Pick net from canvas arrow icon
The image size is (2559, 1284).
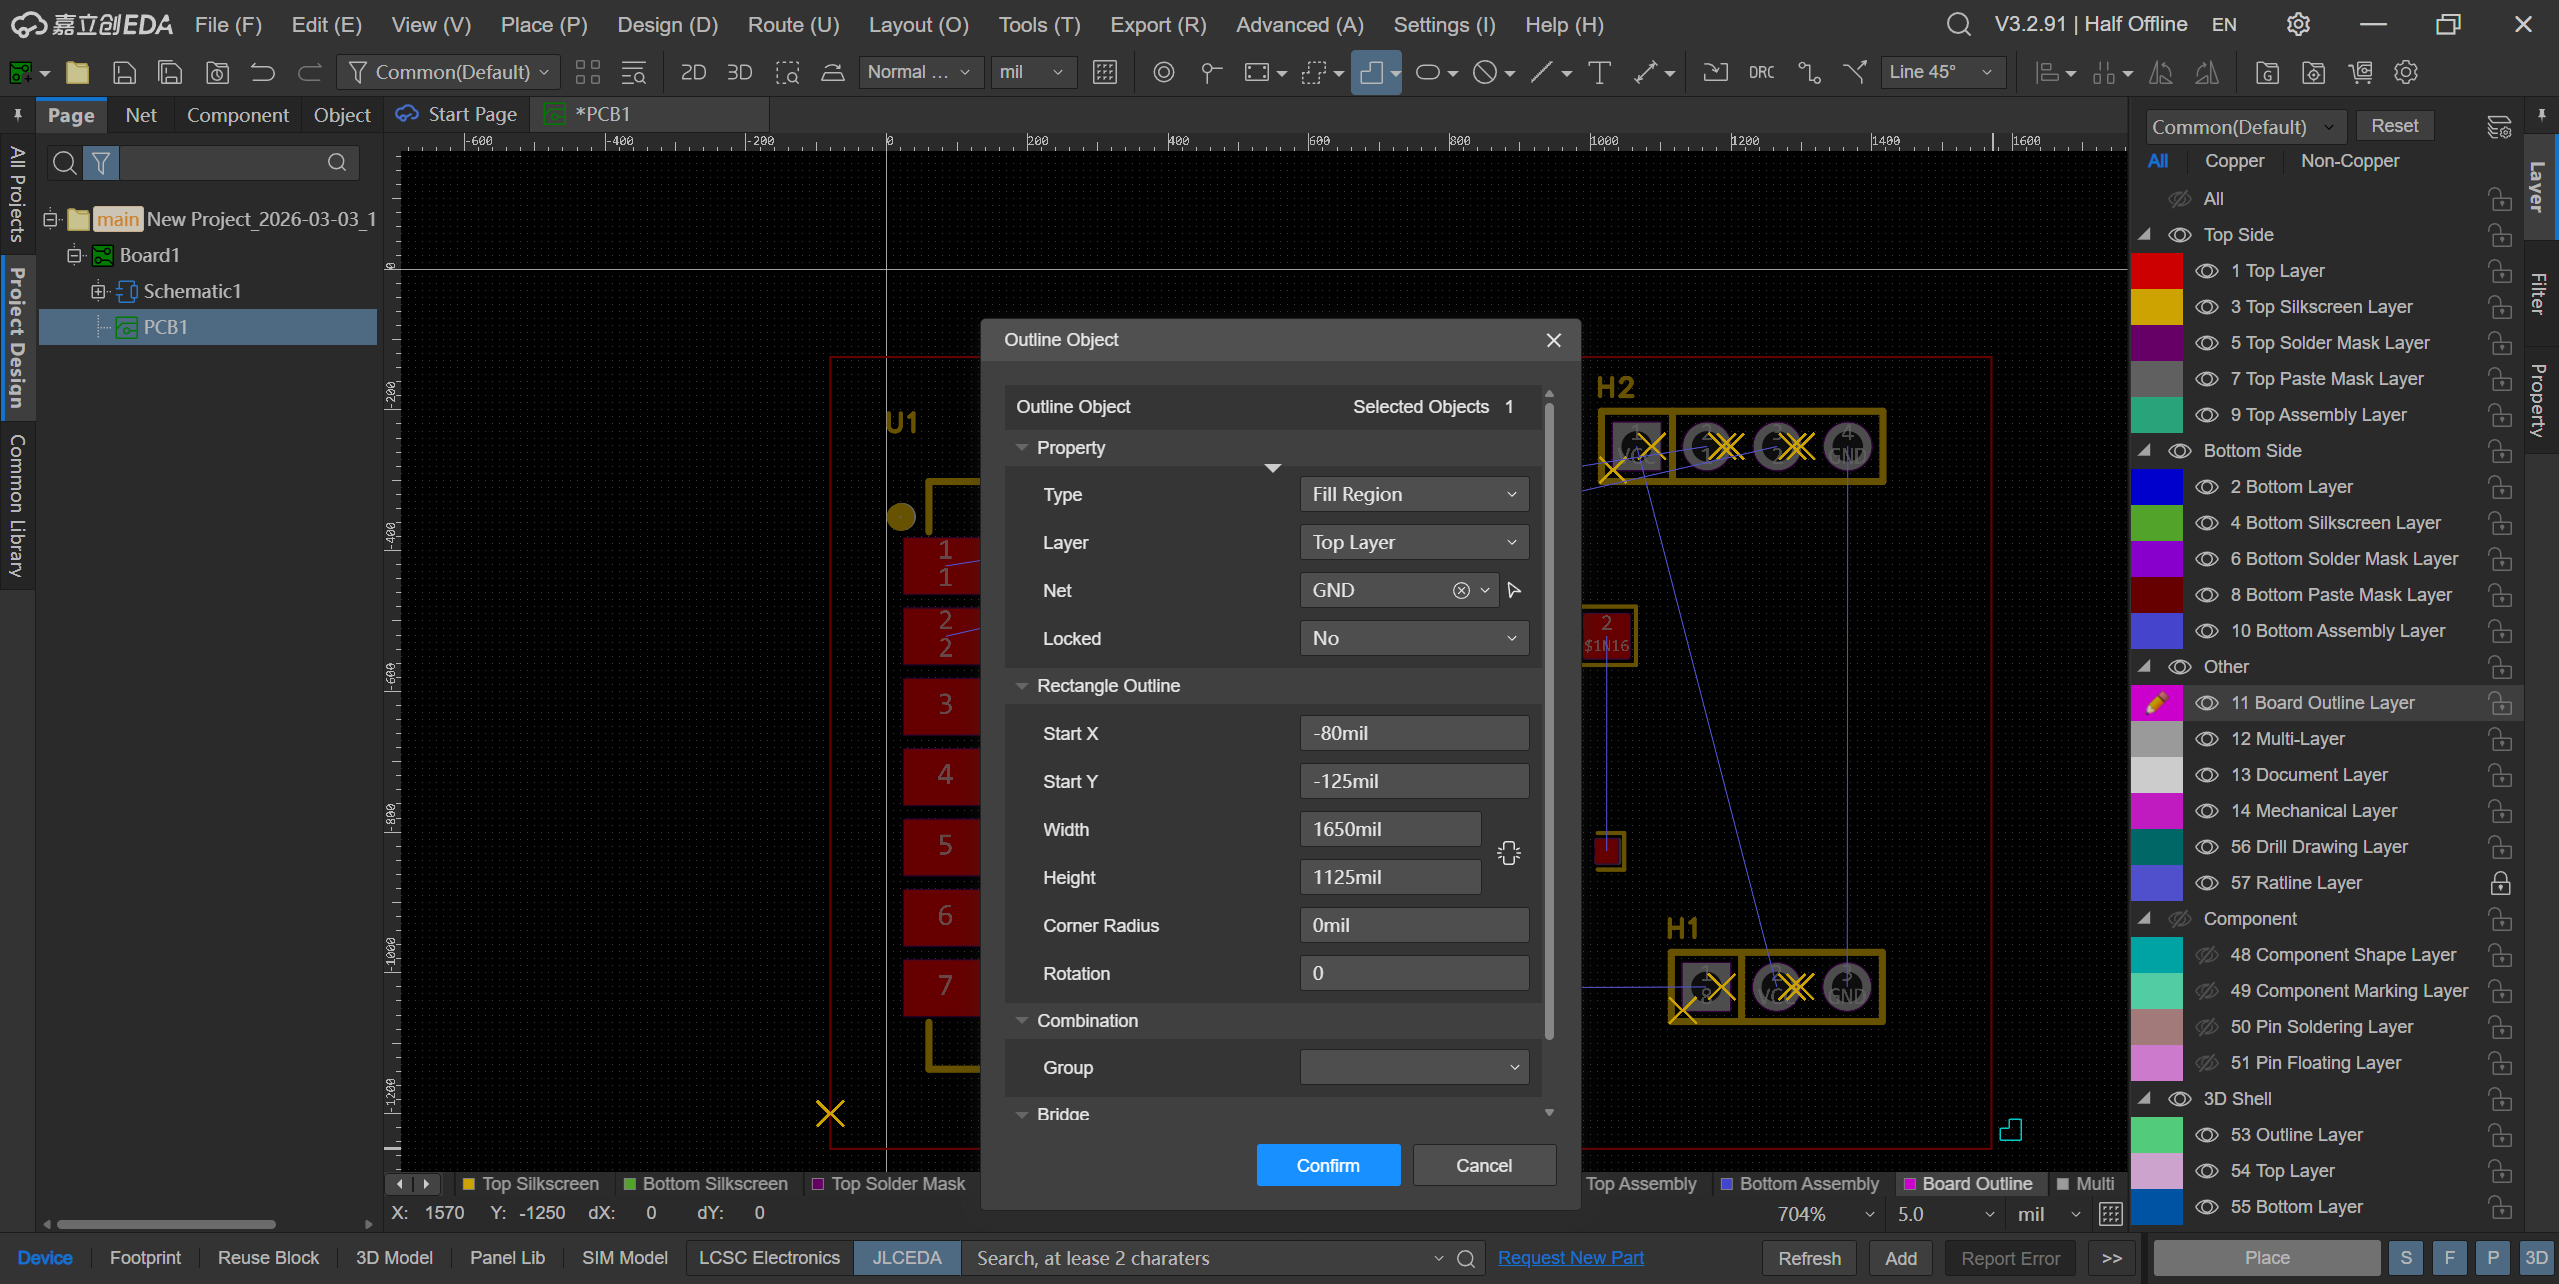1514,590
